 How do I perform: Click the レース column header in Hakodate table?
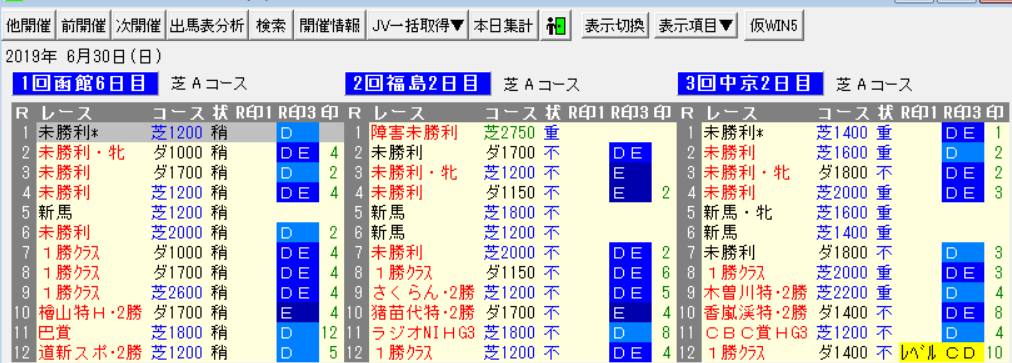click(66, 112)
